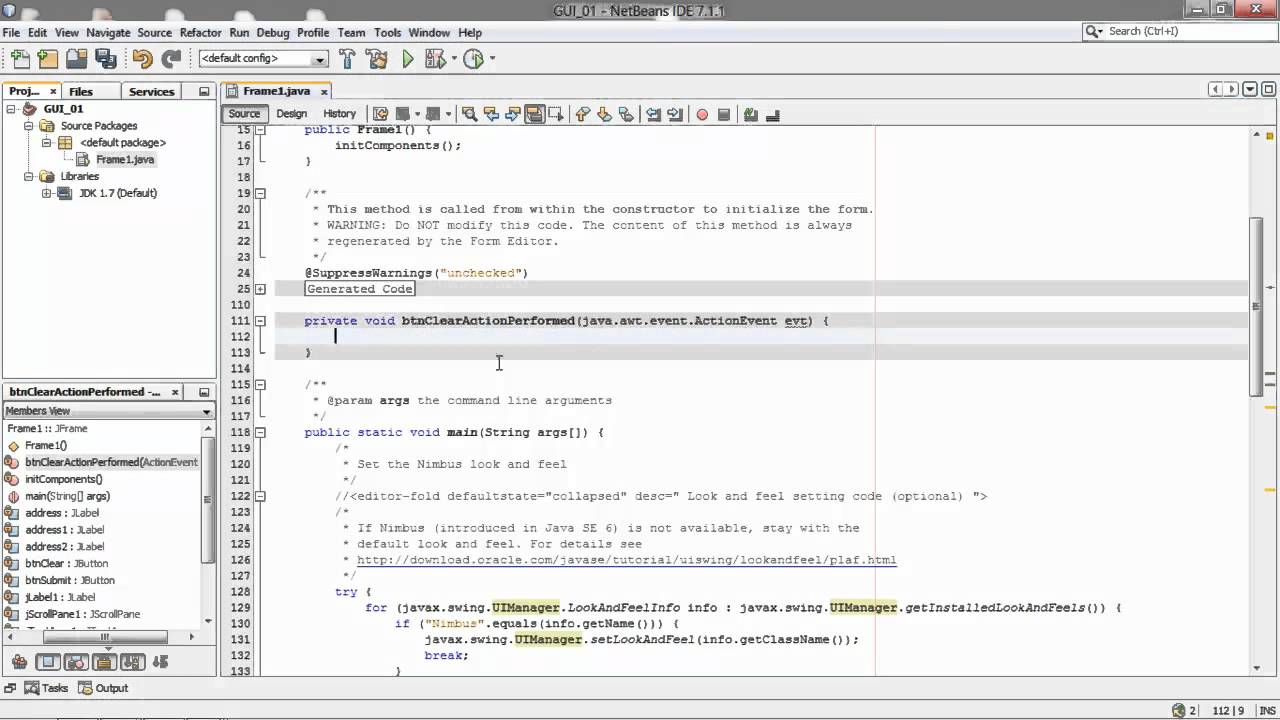Toggle Sort by Name in Navigator
The width and height of the screenshot is (1280, 720).
132,662
